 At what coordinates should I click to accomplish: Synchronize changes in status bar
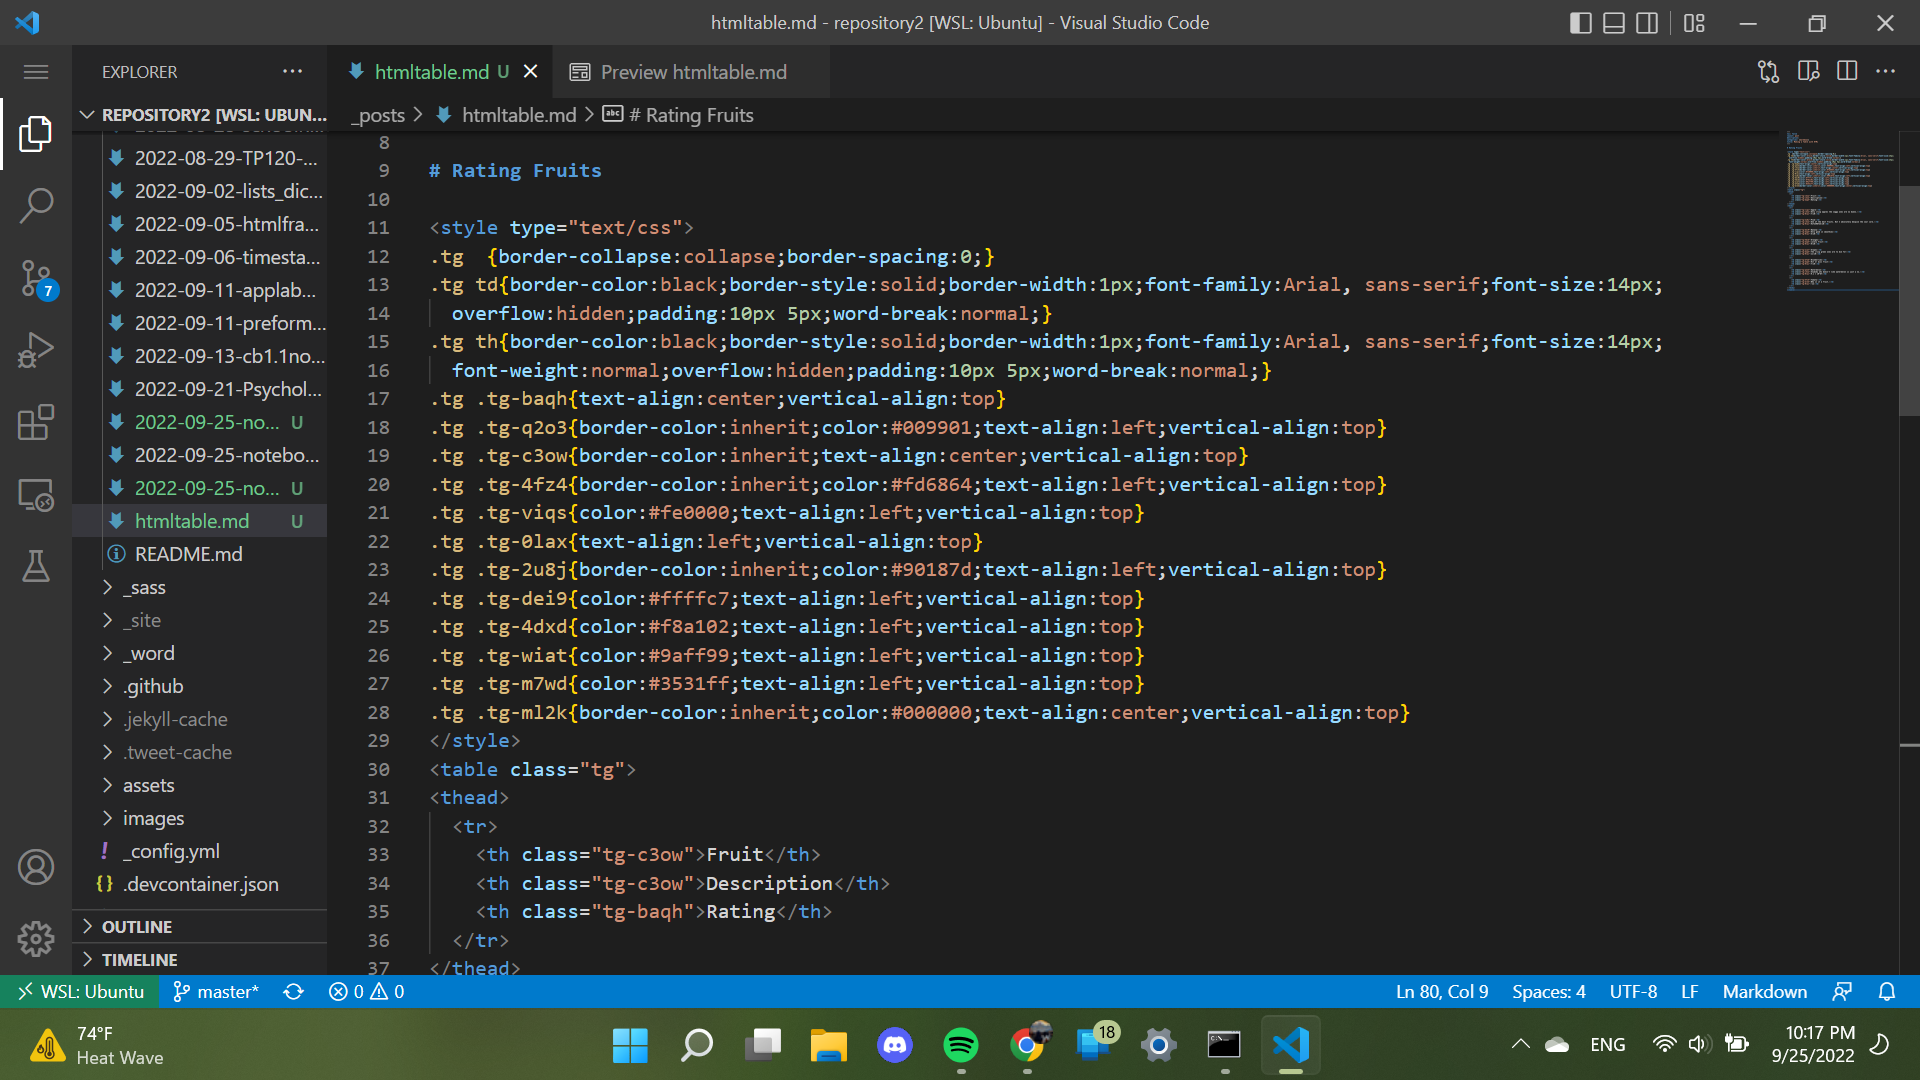click(293, 991)
